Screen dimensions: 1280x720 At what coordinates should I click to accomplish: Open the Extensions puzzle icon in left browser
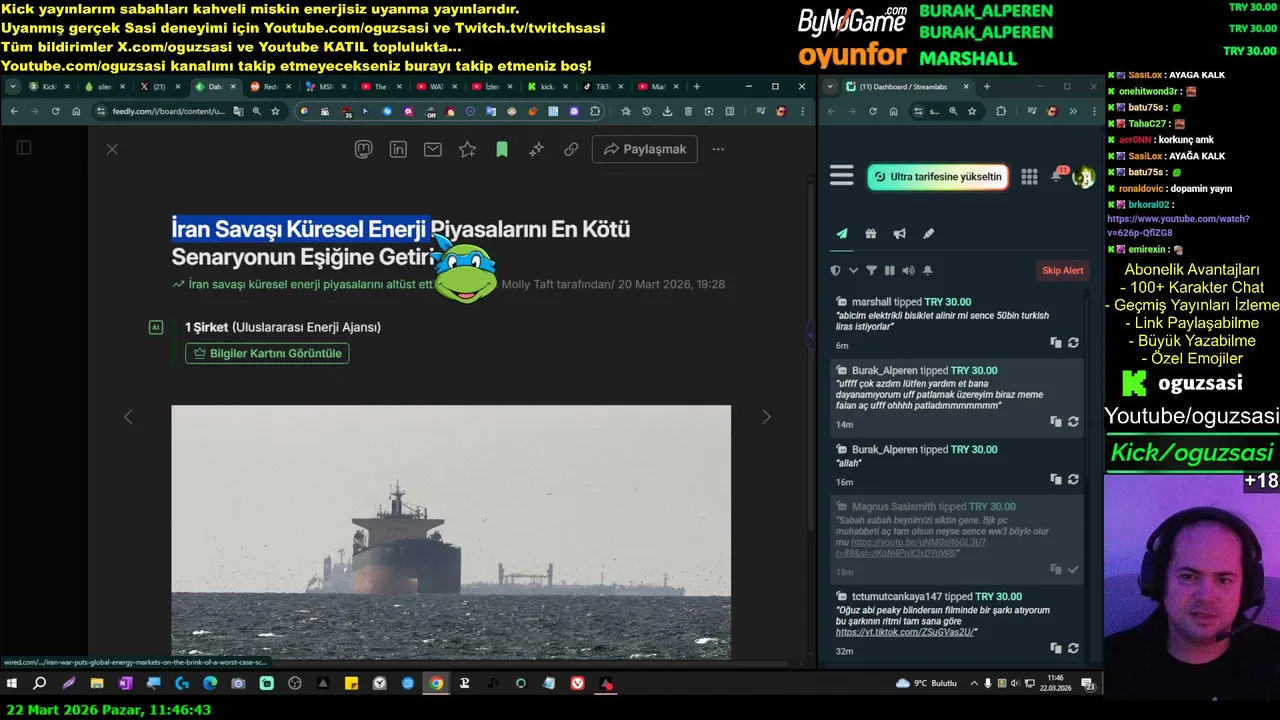coord(595,111)
